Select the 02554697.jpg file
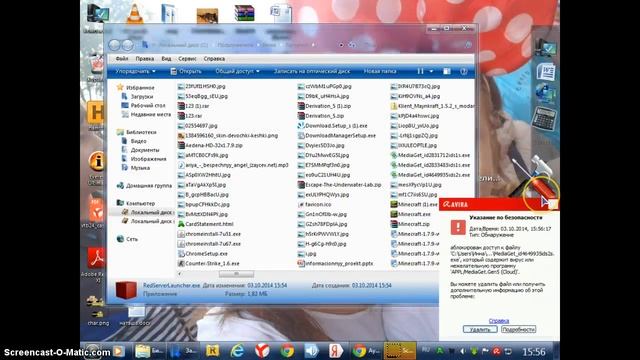The width and height of the screenshot is (640, 360). [198, 126]
